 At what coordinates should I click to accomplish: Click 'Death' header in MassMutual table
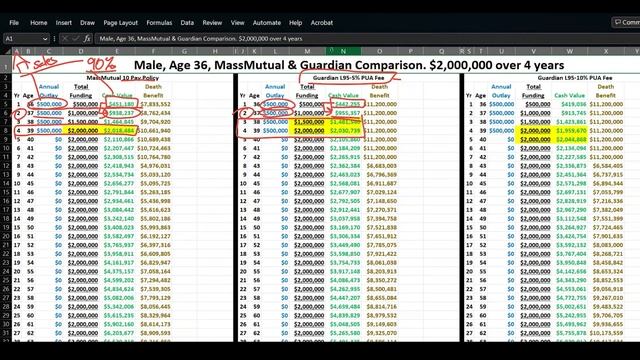click(x=153, y=87)
